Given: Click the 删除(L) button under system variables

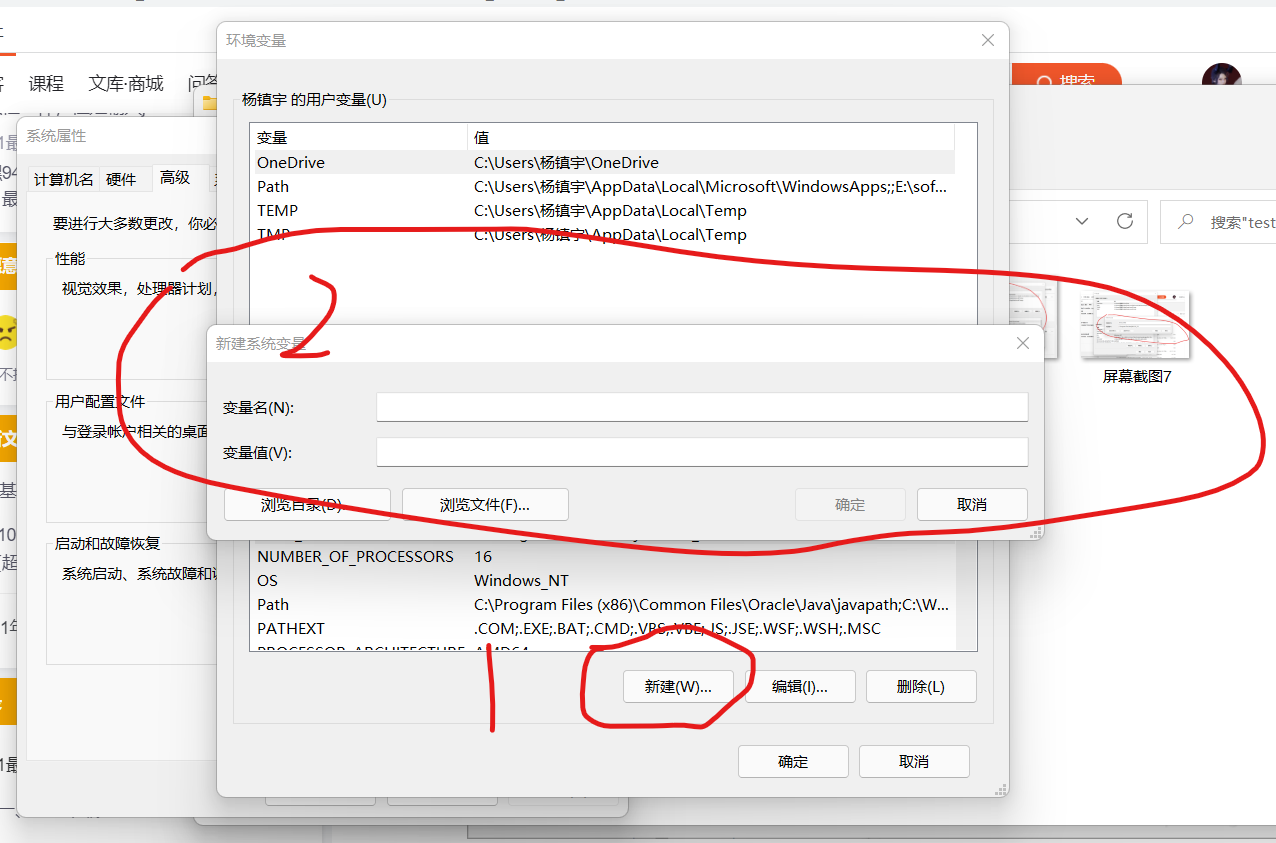Looking at the screenshot, I should tap(921, 687).
